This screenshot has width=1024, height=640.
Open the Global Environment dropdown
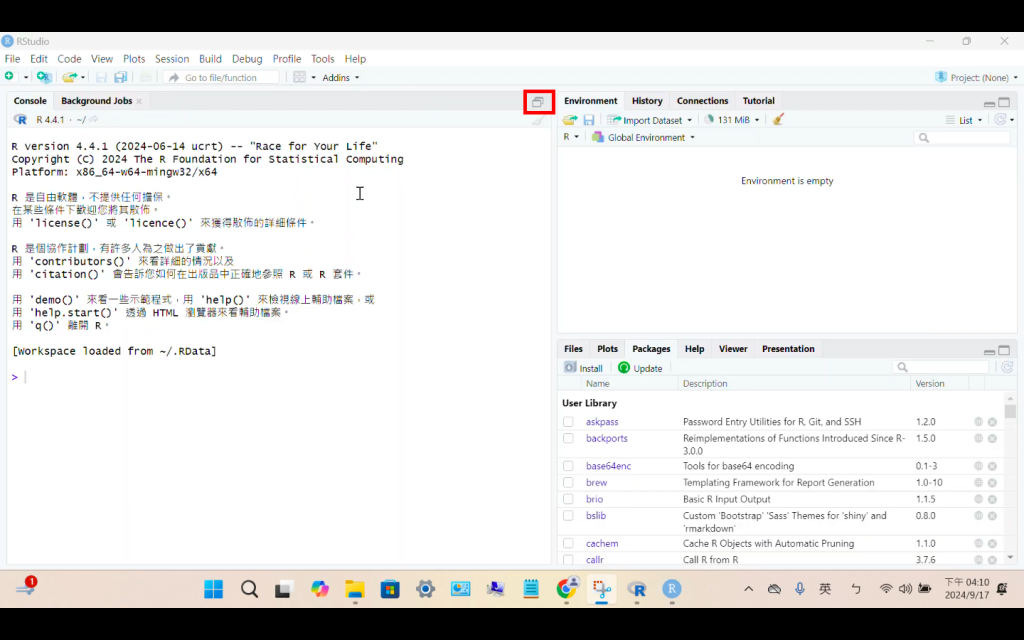point(643,137)
